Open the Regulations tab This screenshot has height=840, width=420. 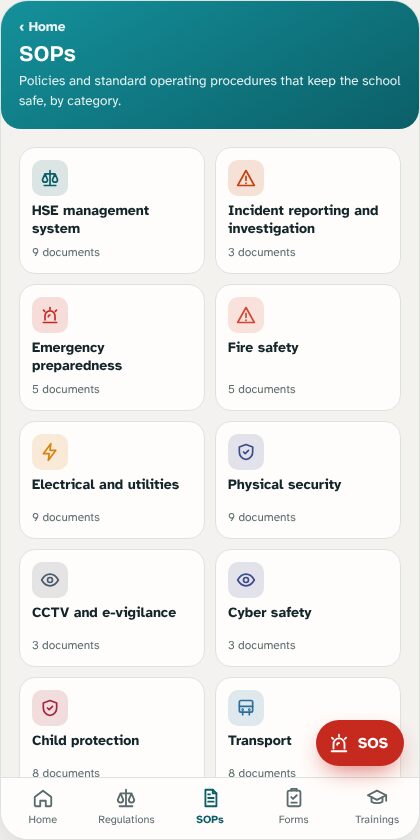pos(126,806)
